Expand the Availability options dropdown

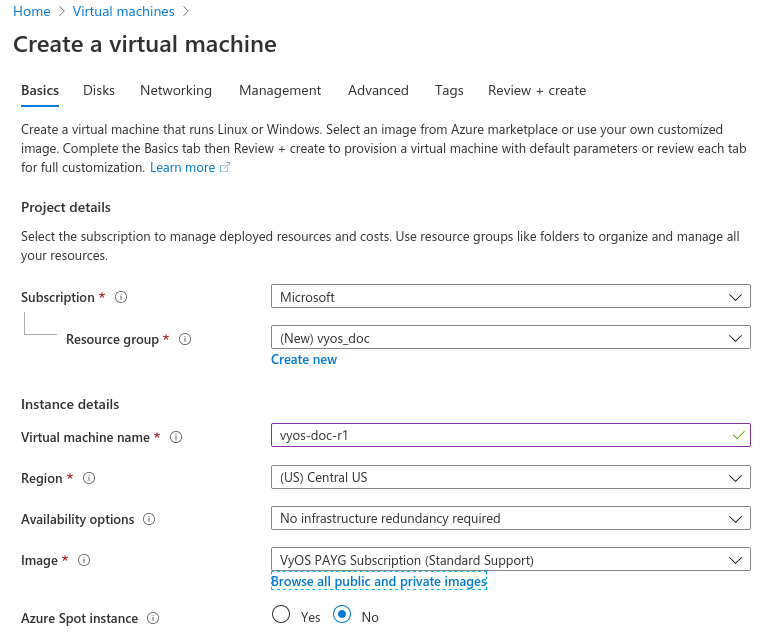tap(510, 518)
